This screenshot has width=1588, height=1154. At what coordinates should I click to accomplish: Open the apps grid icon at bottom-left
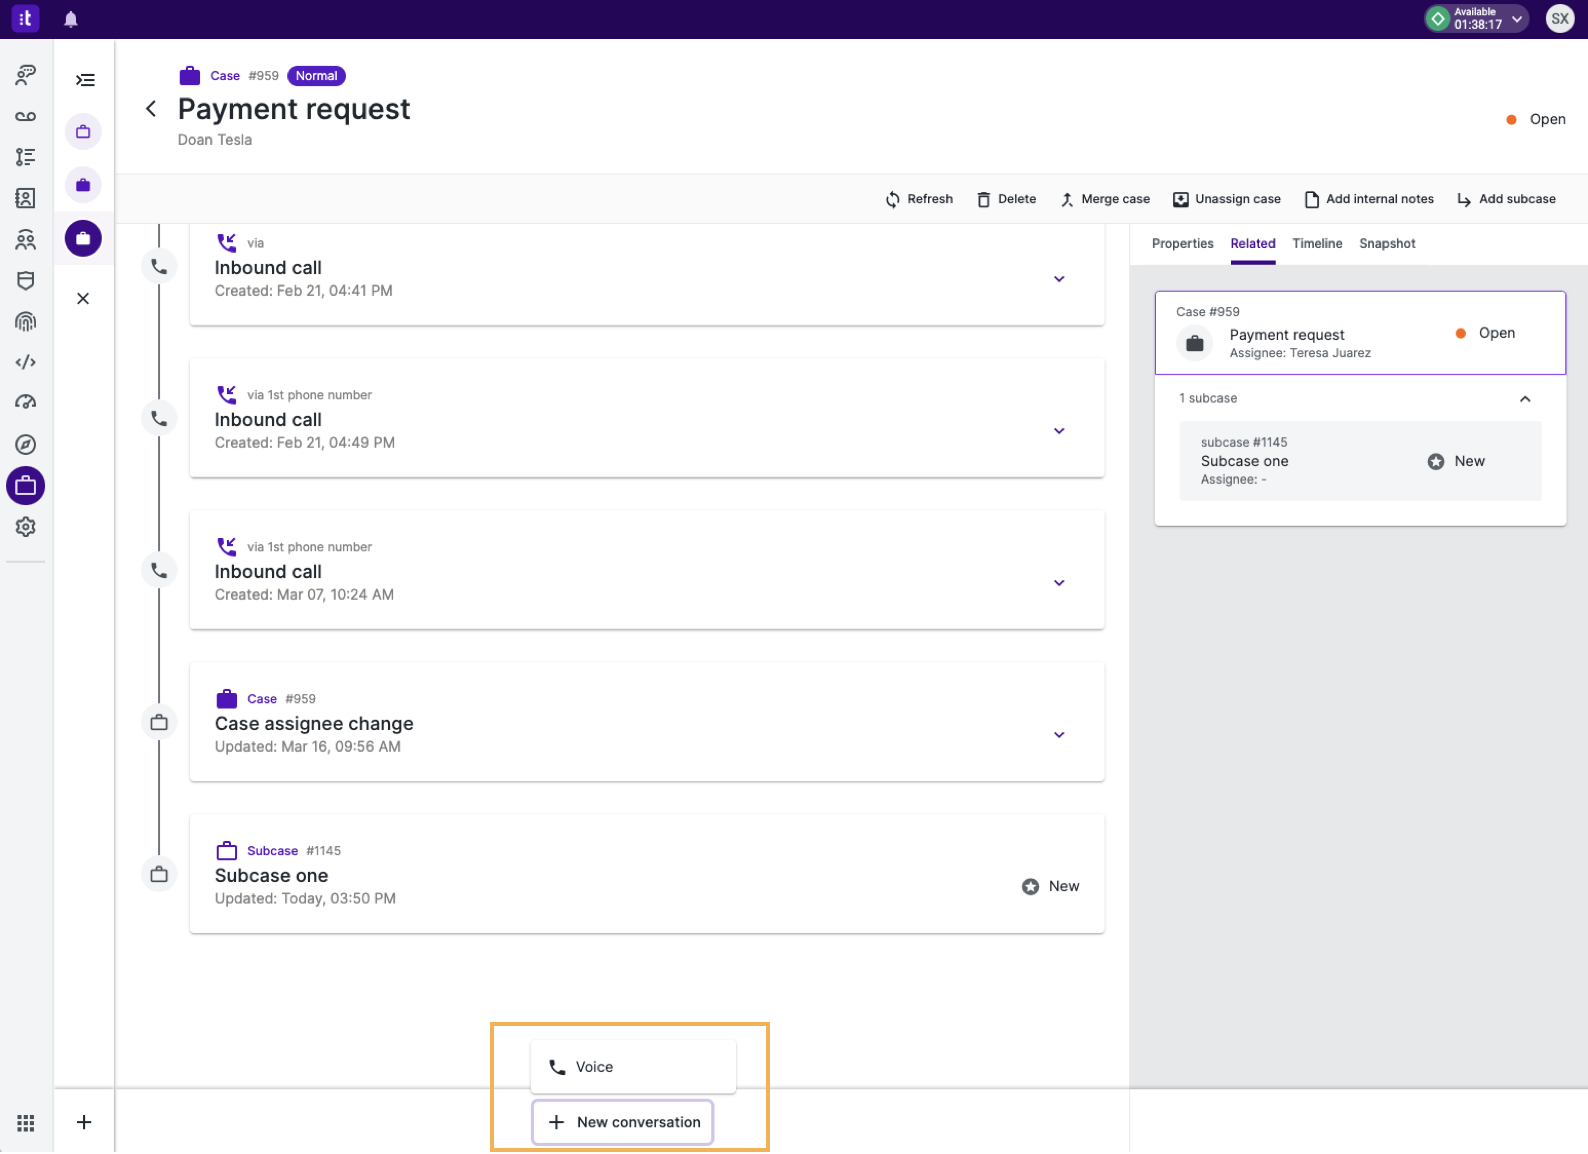26,1123
